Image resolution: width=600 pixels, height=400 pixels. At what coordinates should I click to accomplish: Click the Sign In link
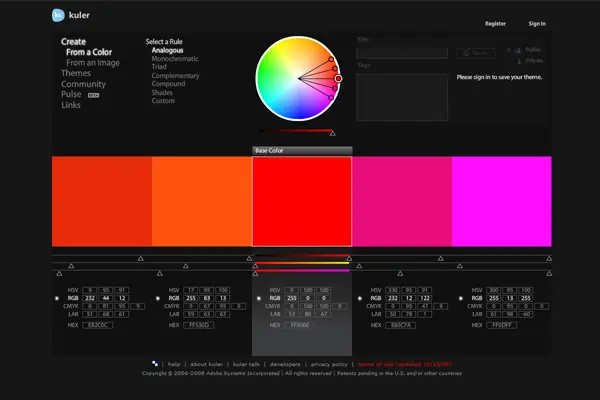pos(537,23)
